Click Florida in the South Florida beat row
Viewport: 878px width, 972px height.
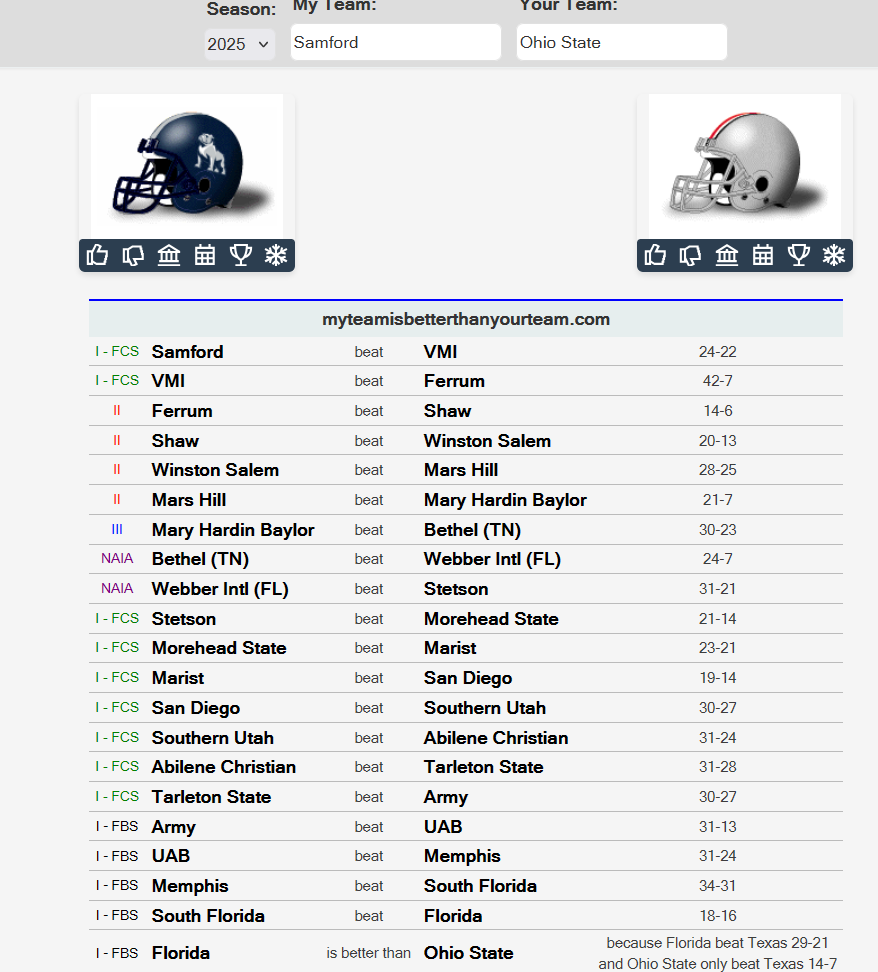(453, 916)
